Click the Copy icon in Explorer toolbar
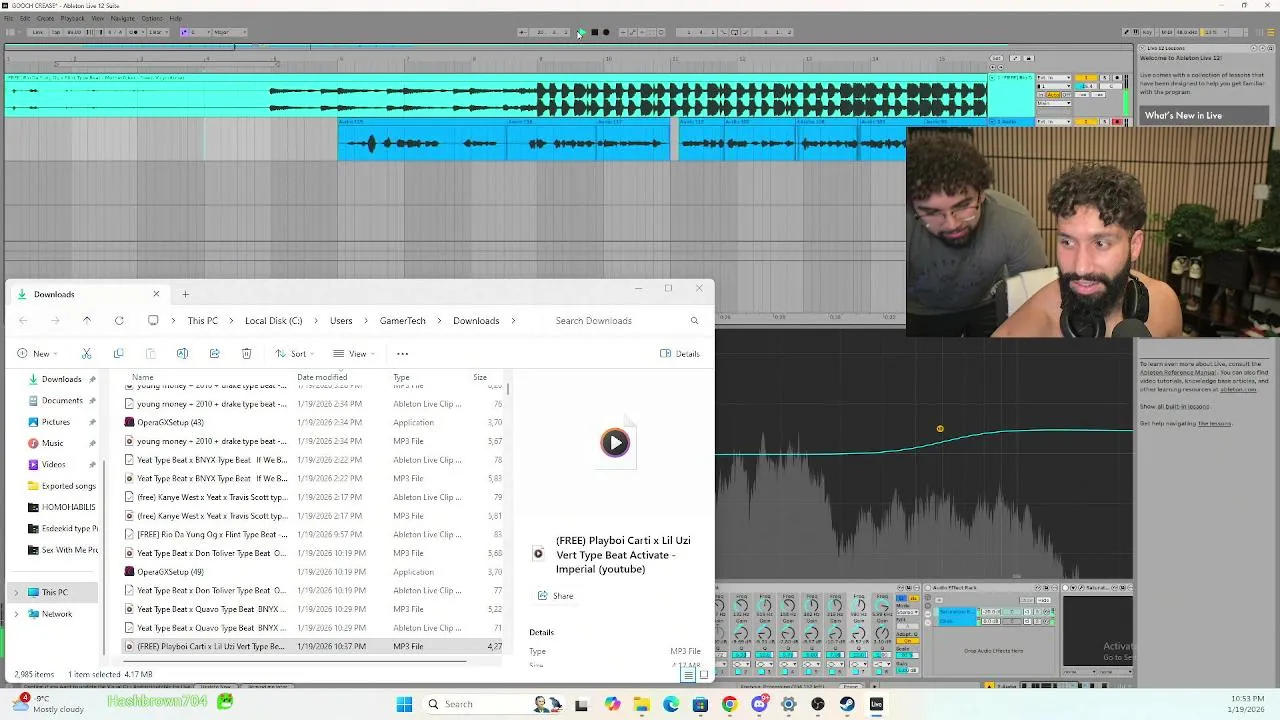 [x=118, y=353]
